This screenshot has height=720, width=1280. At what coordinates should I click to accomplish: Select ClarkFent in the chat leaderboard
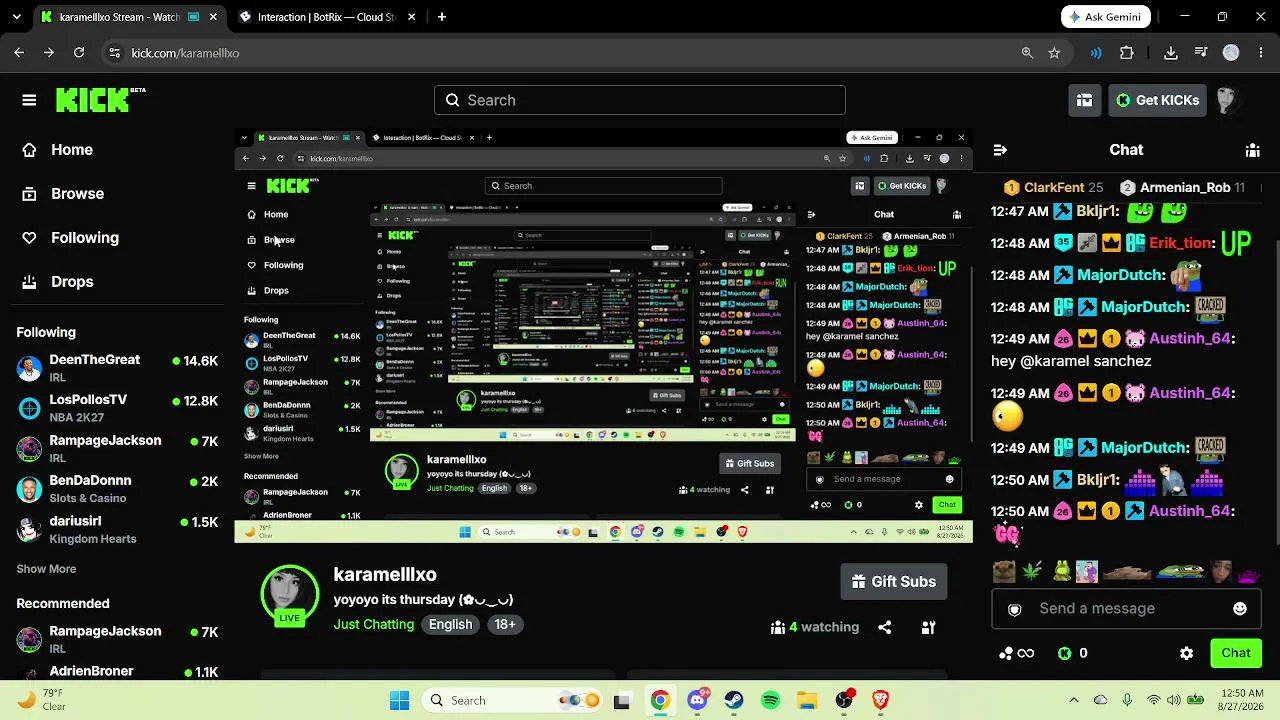(1054, 187)
